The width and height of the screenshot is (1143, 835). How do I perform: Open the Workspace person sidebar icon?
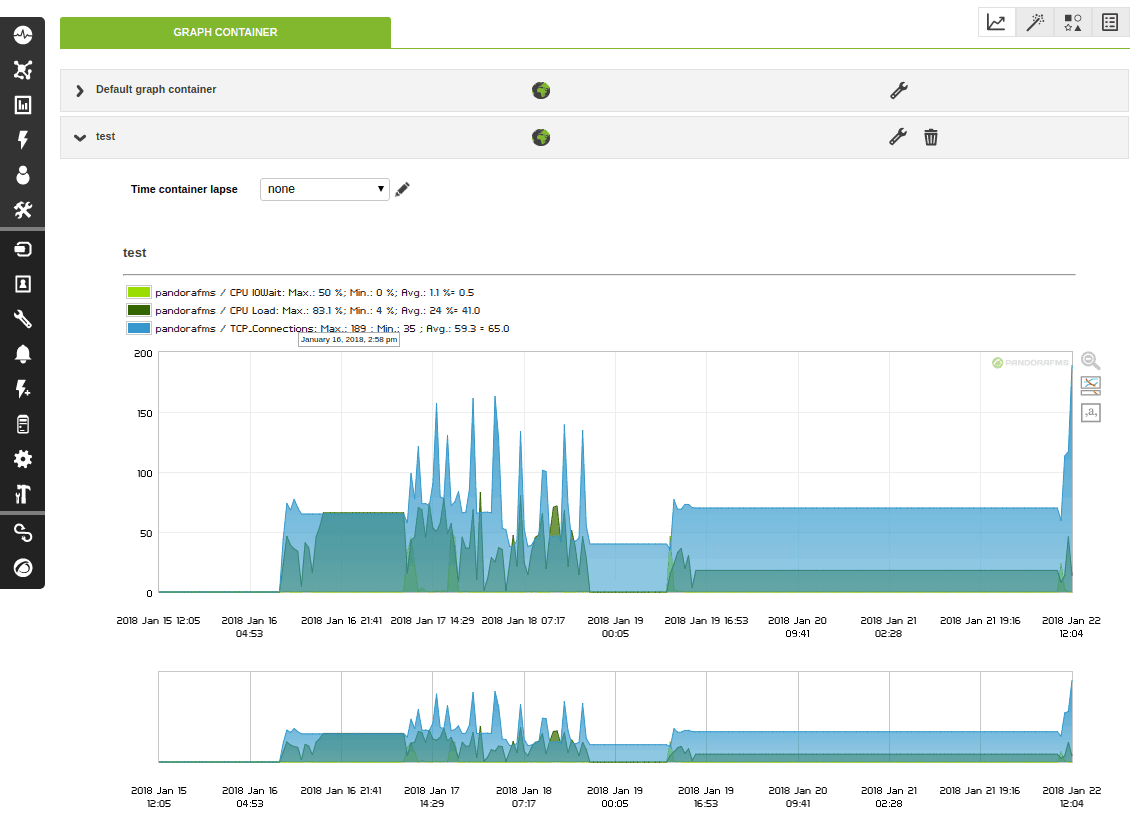(23, 175)
